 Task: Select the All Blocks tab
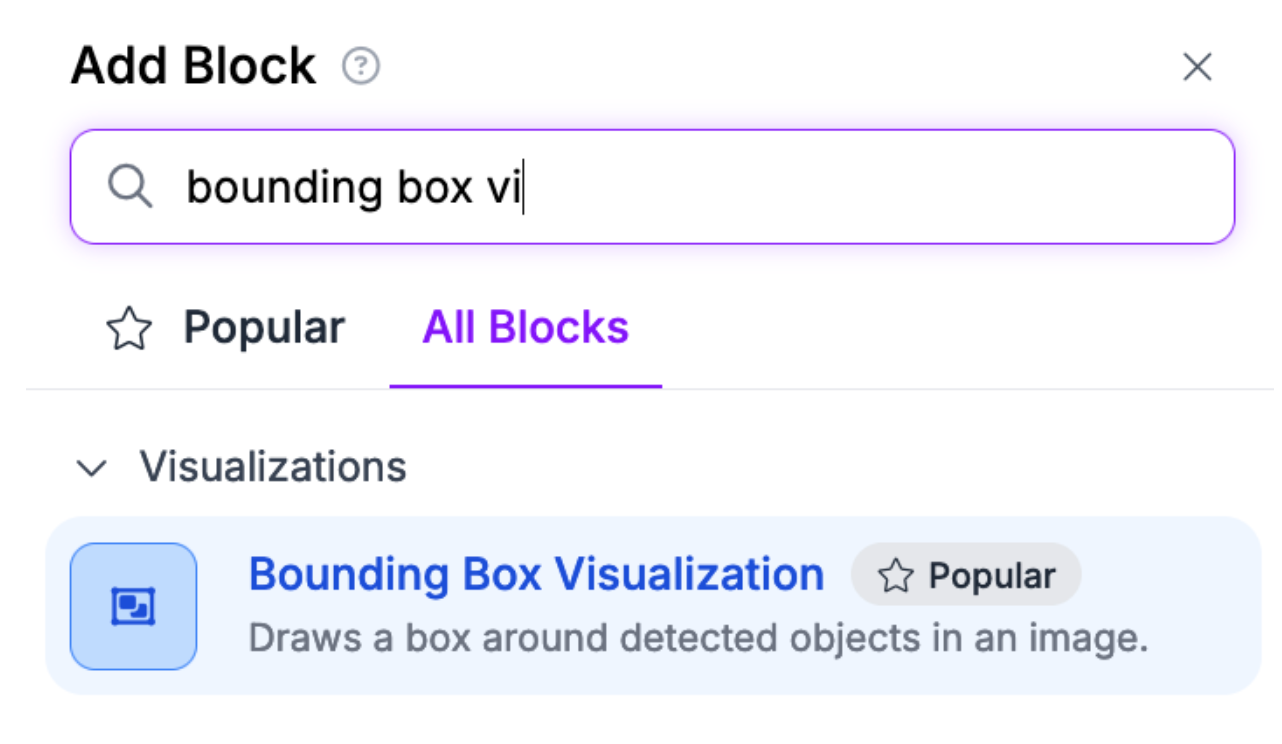pos(525,328)
